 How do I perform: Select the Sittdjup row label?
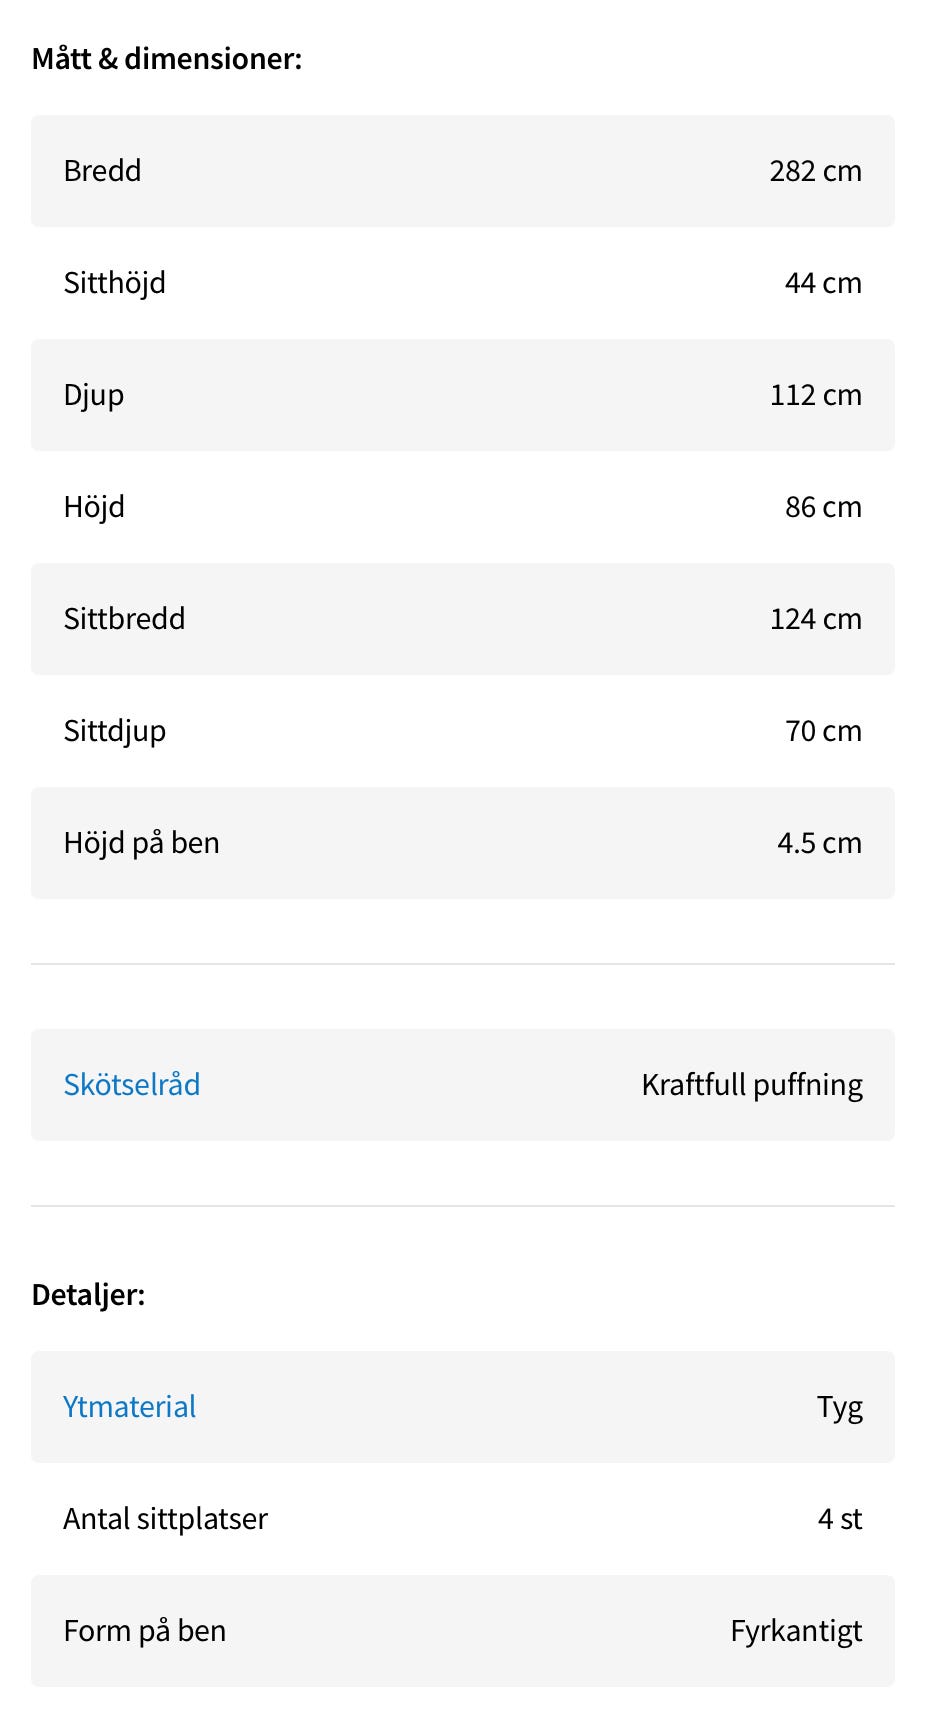(114, 731)
